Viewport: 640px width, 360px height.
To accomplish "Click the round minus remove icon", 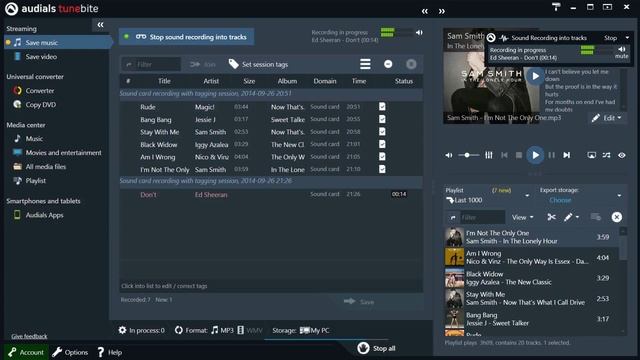I will [x=388, y=64].
